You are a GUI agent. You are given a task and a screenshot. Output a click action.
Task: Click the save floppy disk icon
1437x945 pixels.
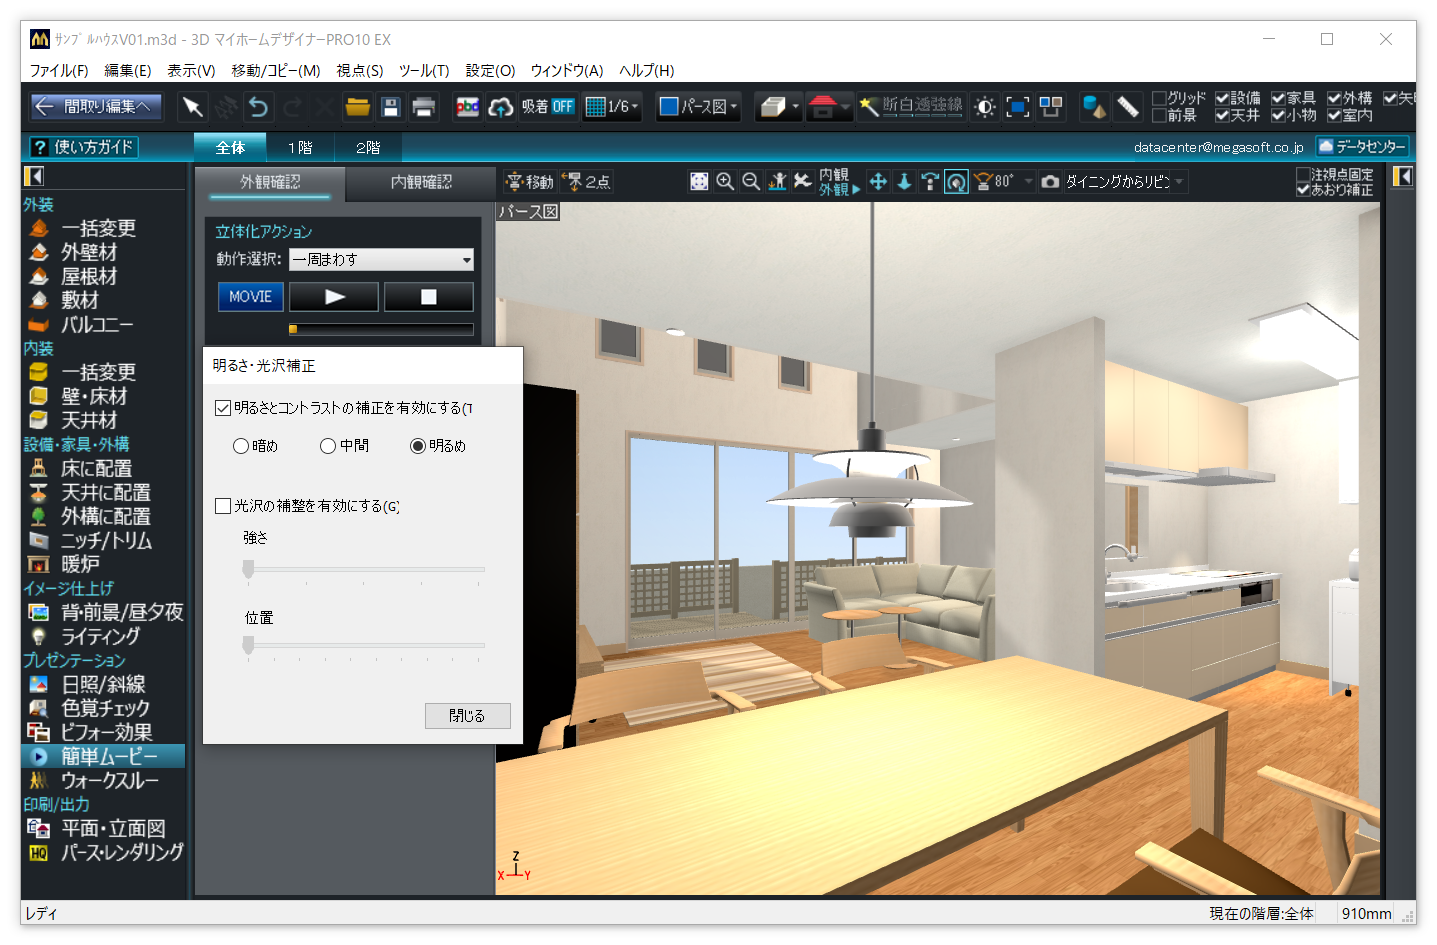[x=391, y=107]
